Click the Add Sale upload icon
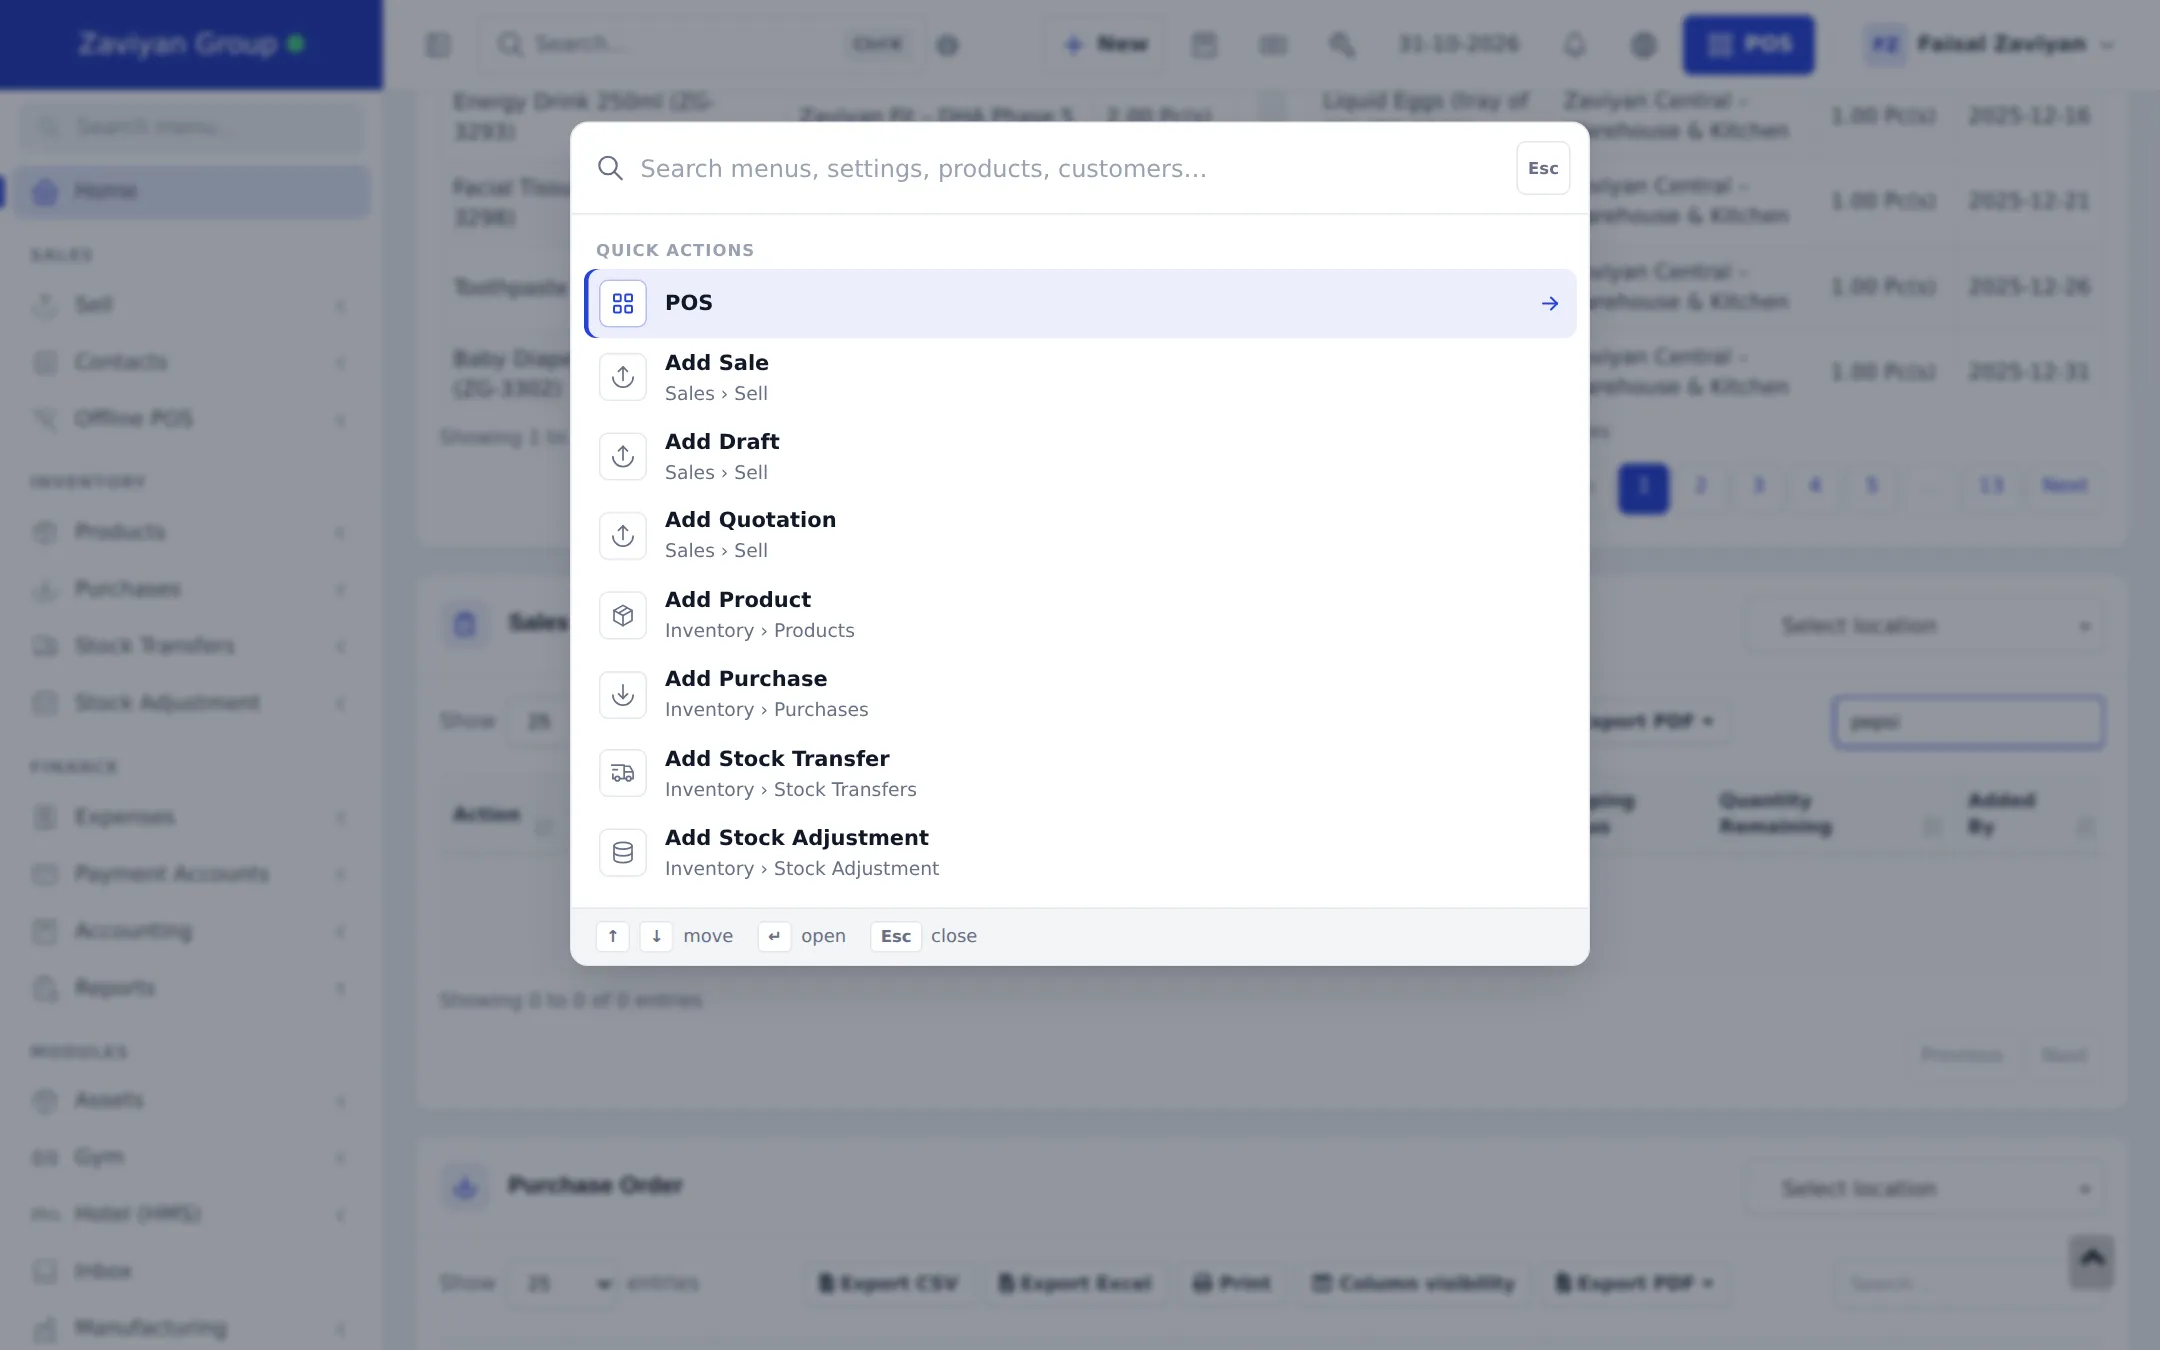 [x=623, y=377]
